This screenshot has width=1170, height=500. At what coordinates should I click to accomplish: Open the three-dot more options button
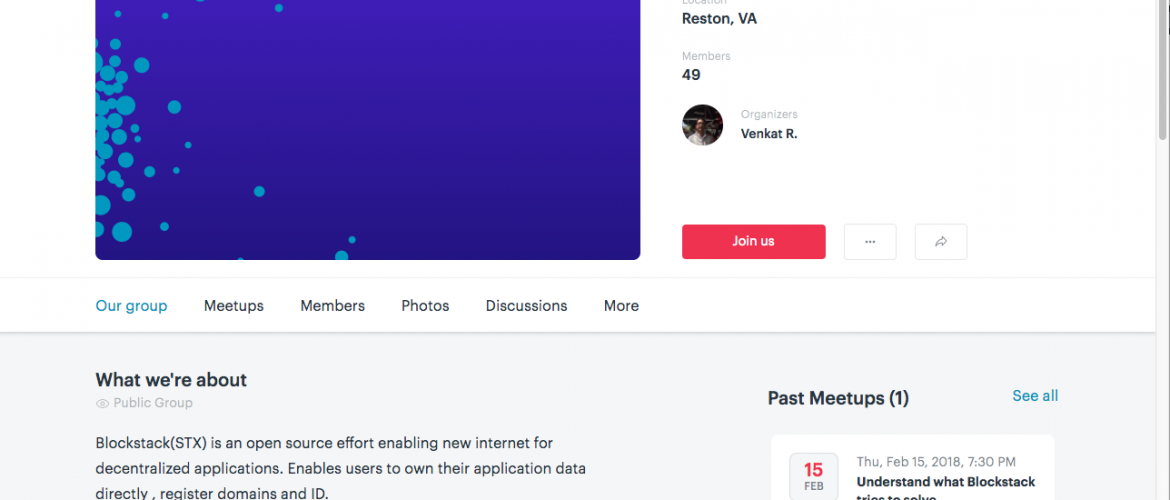click(x=870, y=242)
